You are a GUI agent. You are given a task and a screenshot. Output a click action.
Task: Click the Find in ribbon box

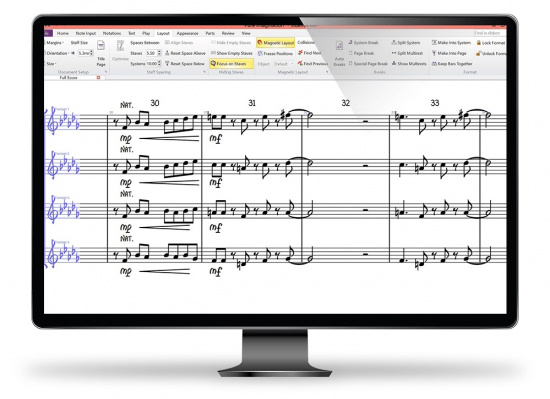(490, 33)
